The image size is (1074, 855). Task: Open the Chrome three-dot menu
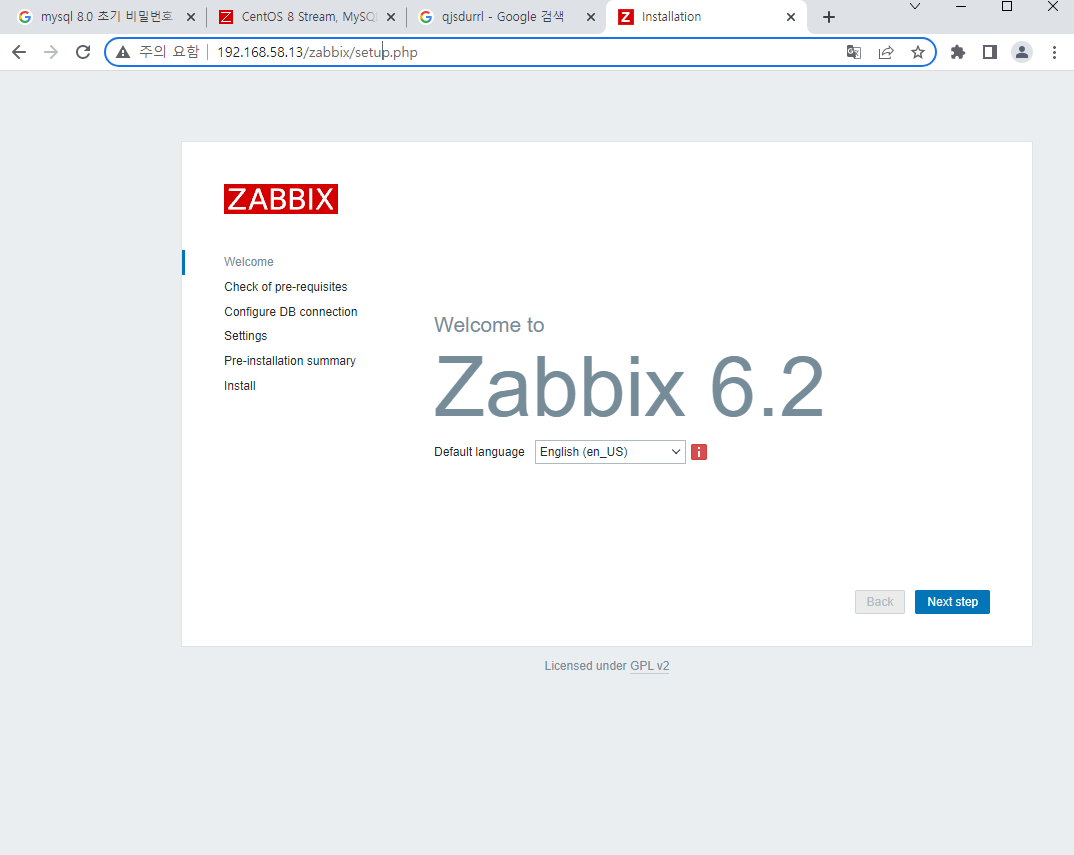pos(1054,52)
